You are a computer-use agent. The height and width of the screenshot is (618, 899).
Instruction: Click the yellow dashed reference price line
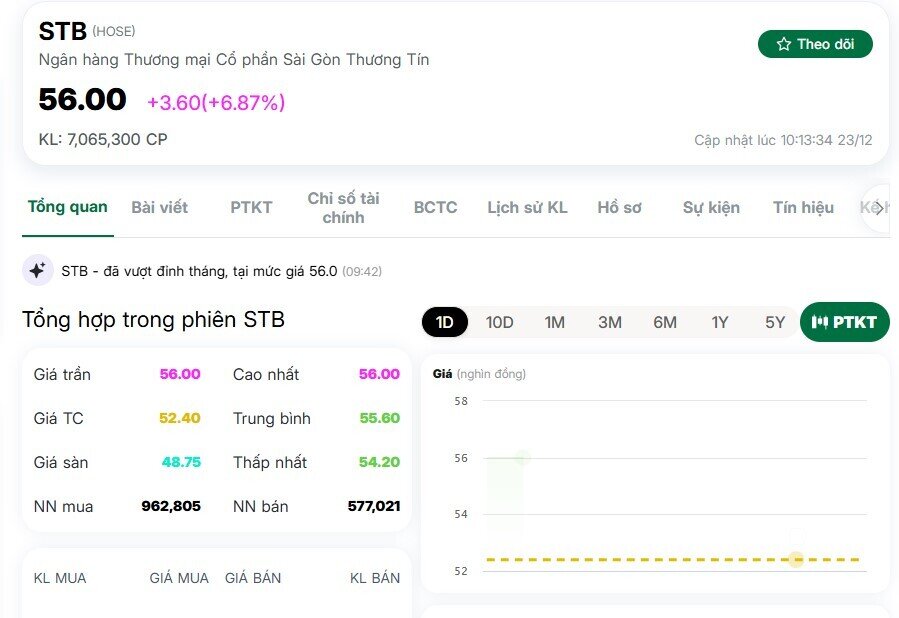(x=670, y=560)
